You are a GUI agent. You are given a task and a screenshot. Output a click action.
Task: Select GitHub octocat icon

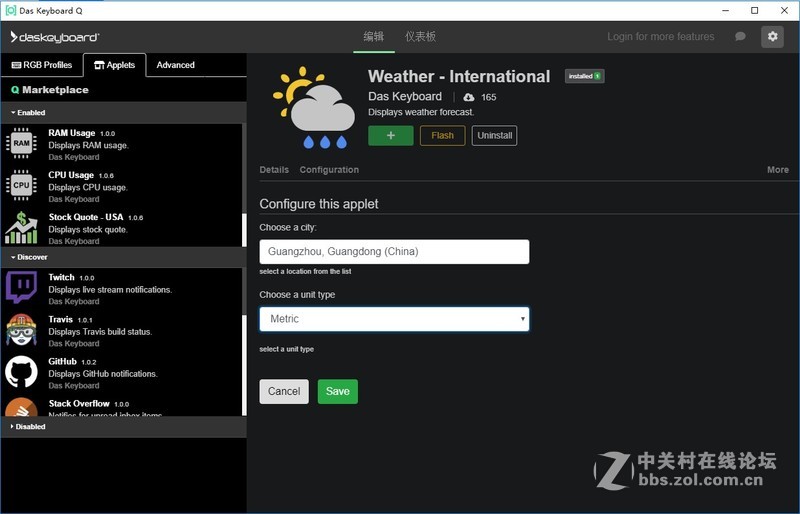tap(21, 372)
